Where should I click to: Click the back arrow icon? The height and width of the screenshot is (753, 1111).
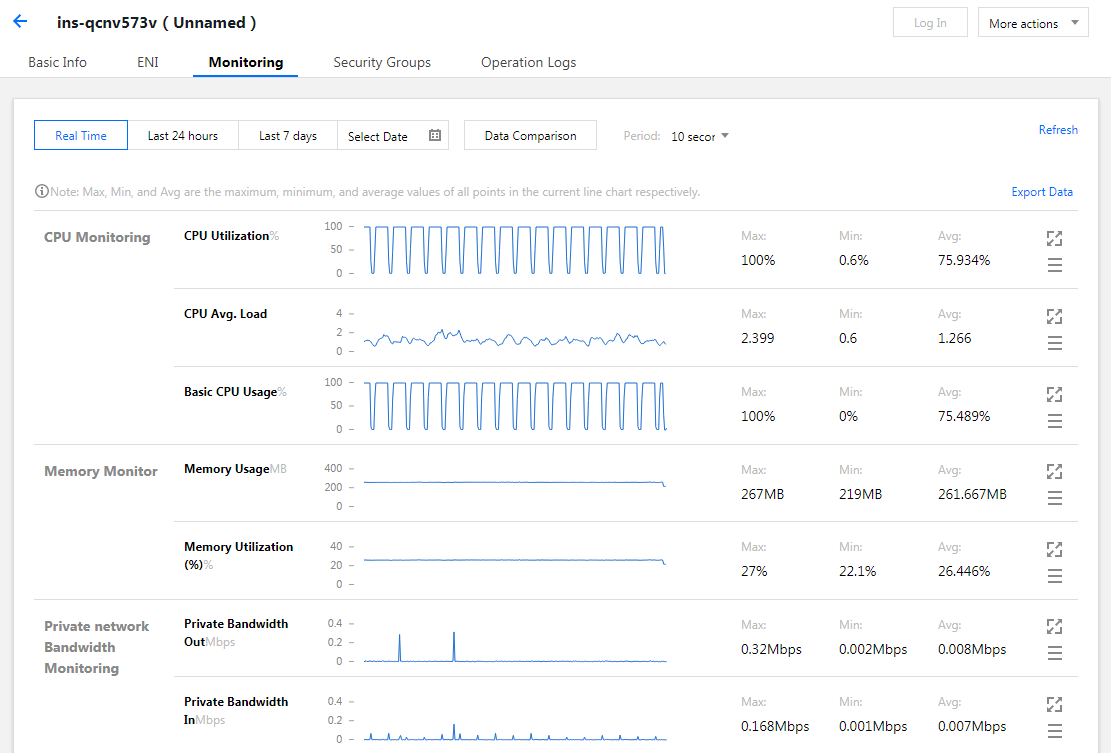[20, 22]
